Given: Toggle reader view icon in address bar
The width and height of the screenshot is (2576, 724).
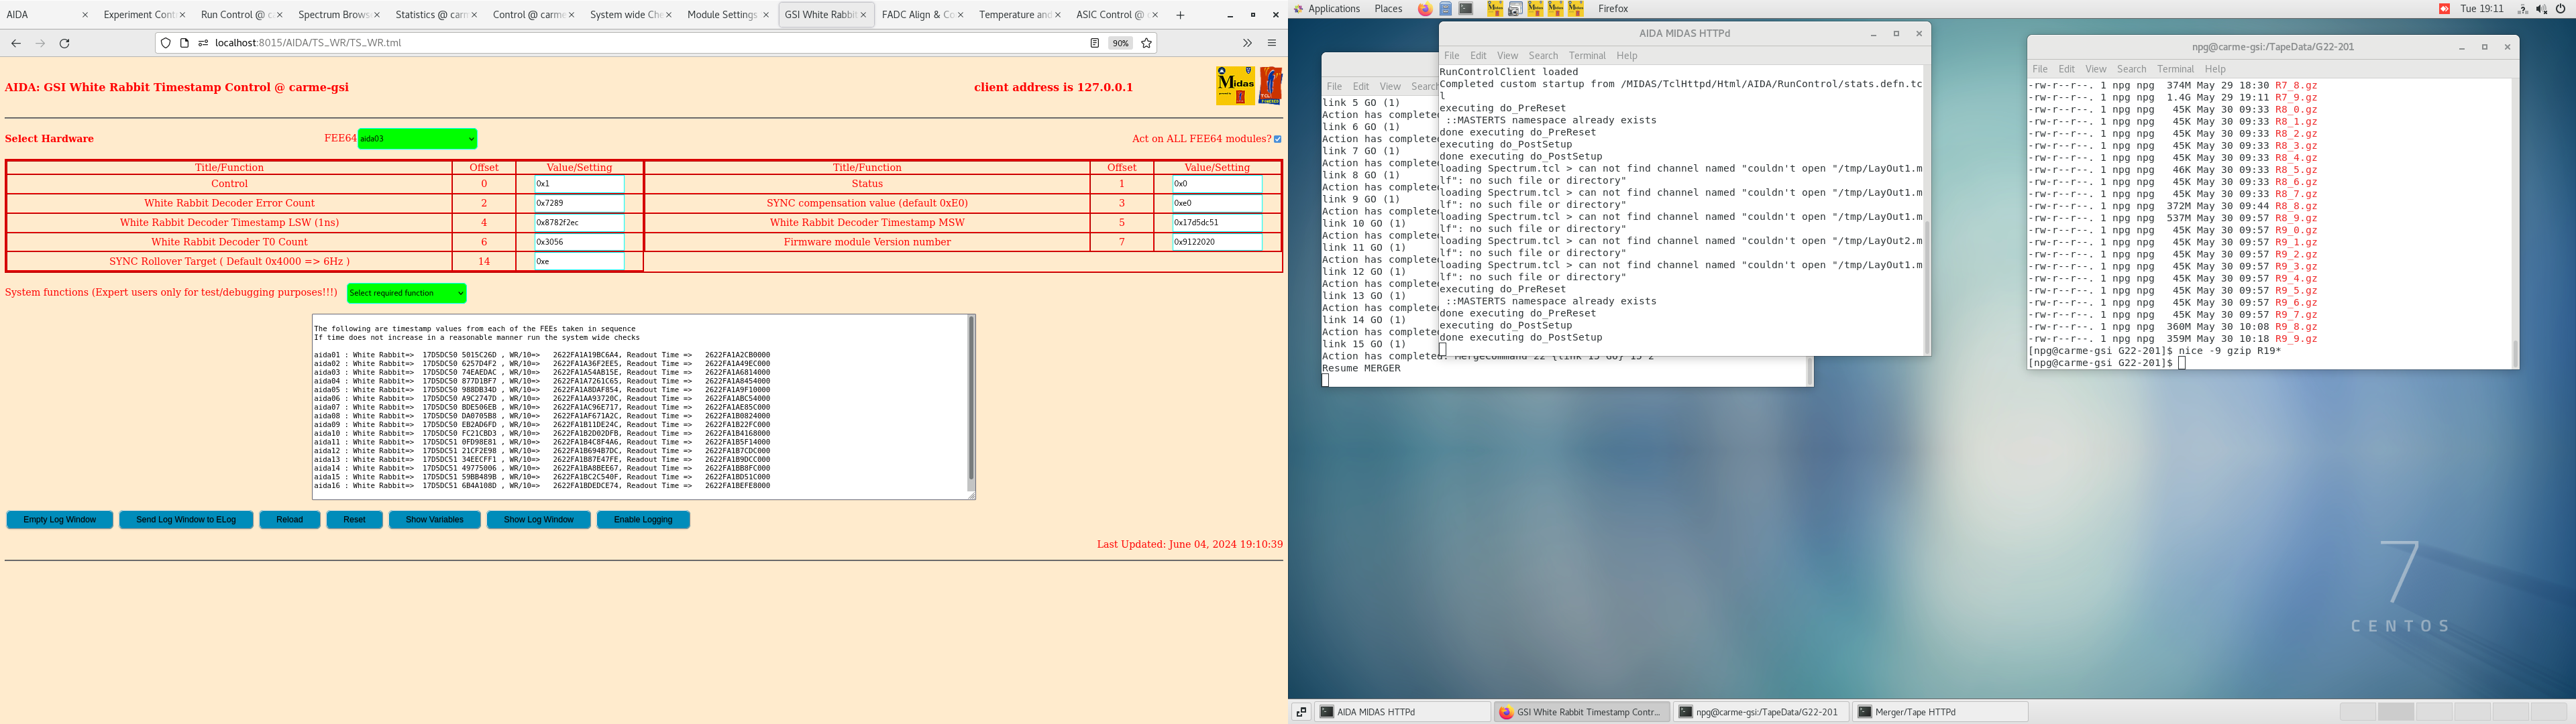Looking at the screenshot, I should pos(1094,43).
